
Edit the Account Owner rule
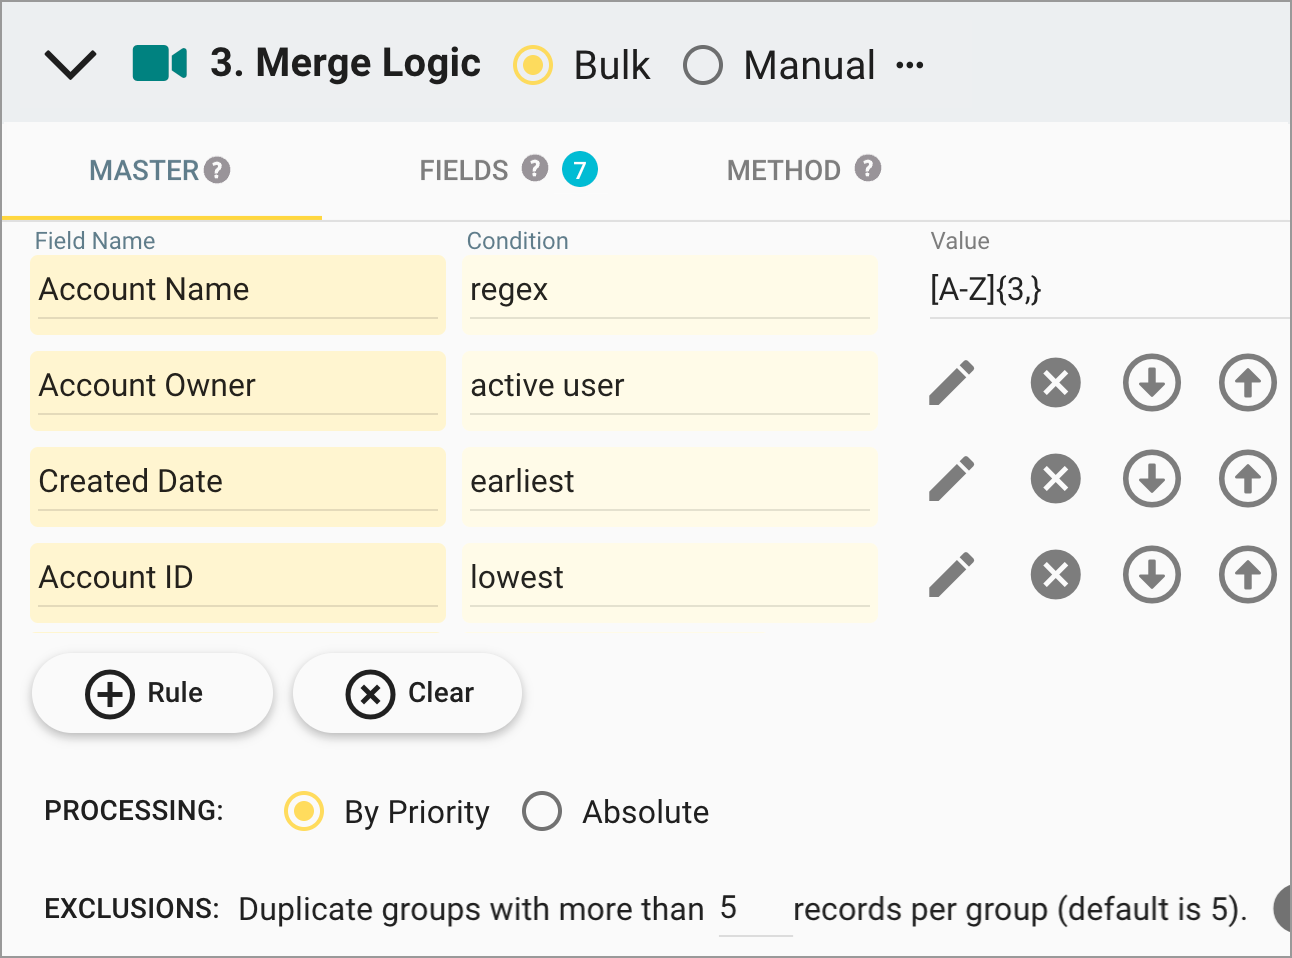(x=951, y=383)
